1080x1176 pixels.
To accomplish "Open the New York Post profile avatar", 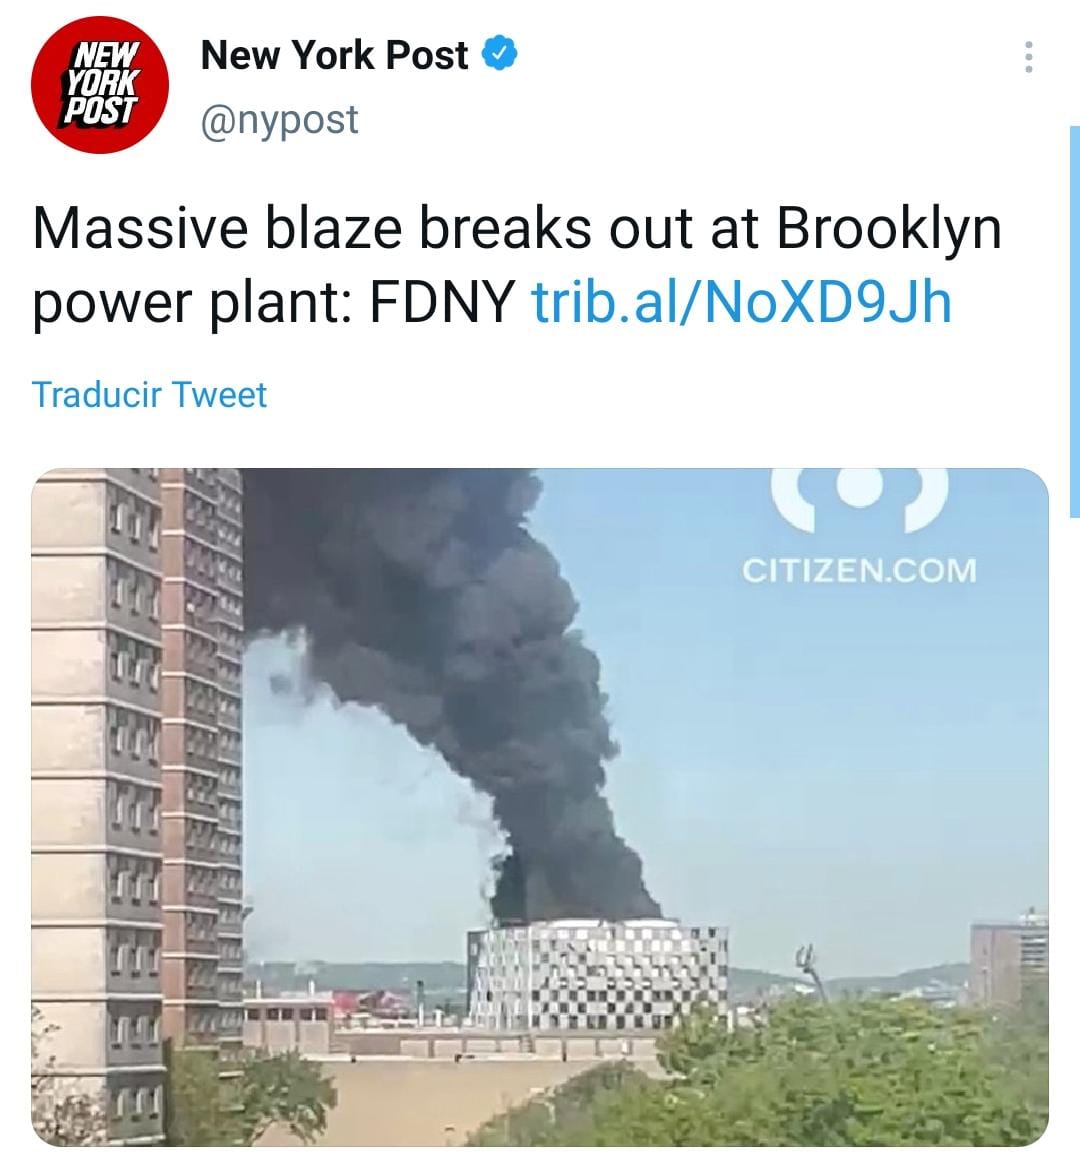I will (100, 85).
